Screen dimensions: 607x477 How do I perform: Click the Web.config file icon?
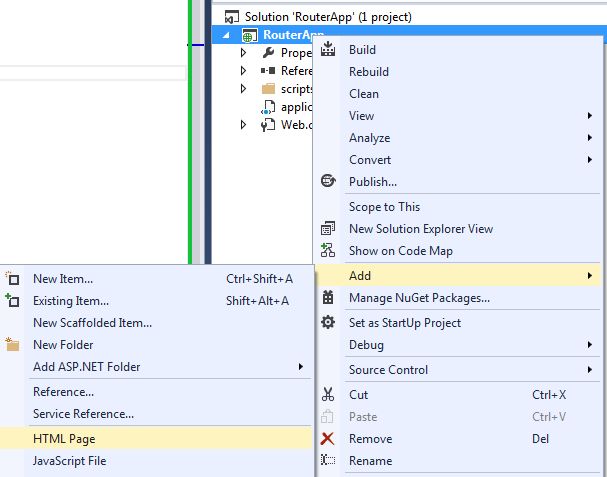pyautogui.click(x=268, y=125)
